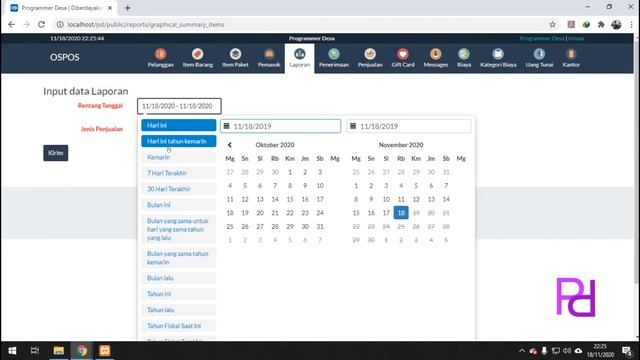Select the 30 Hari Terakhir preset

[178, 189]
